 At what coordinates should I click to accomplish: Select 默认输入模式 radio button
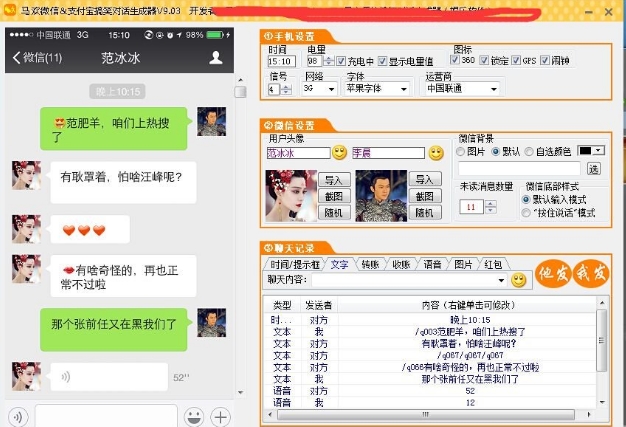pos(526,199)
